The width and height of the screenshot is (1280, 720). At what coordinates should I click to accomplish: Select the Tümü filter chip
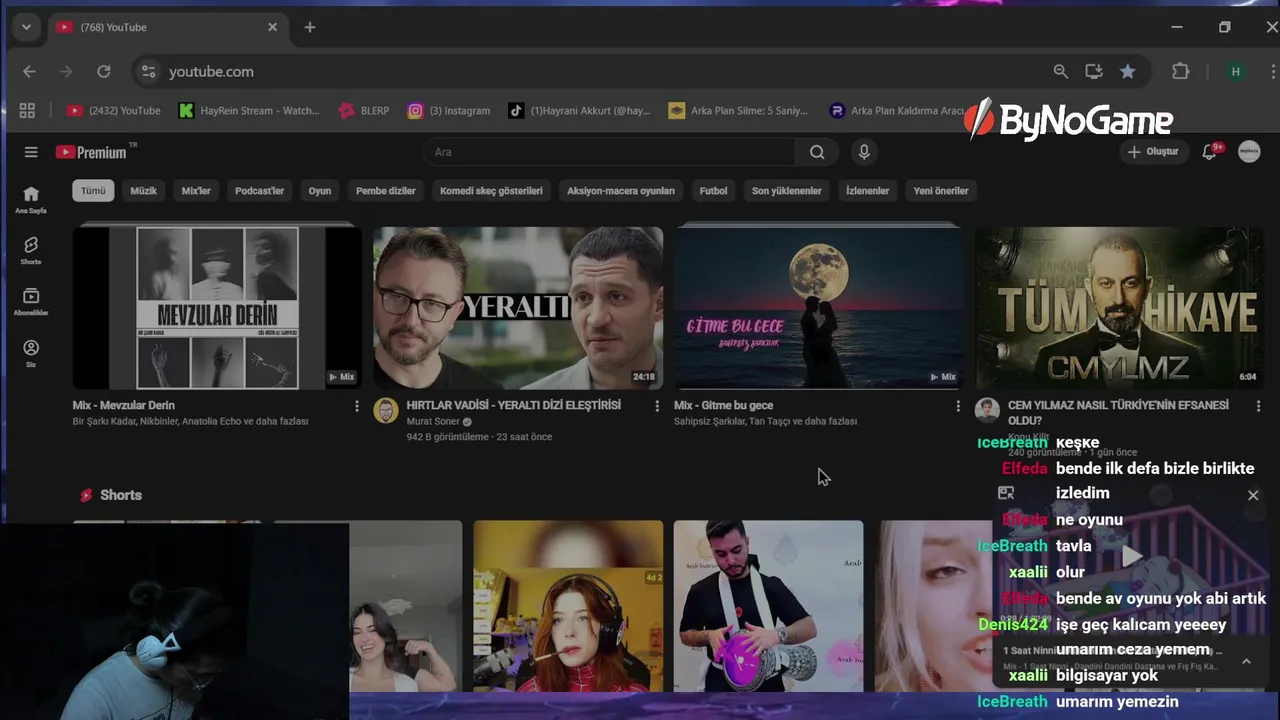coord(93,191)
